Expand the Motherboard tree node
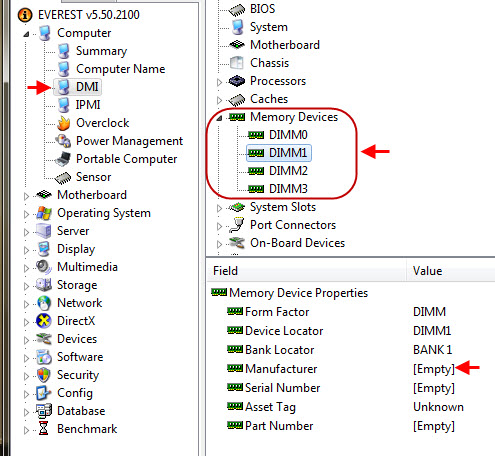The width and height of the screenshot is (495, 456). 26,196
